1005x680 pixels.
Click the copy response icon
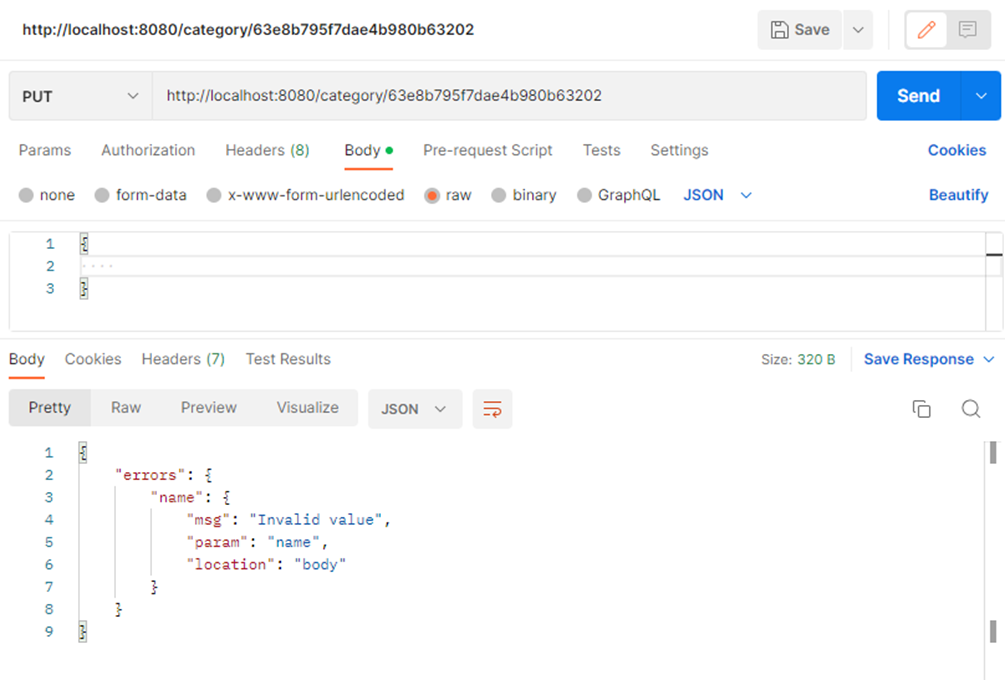coord(921,408)
